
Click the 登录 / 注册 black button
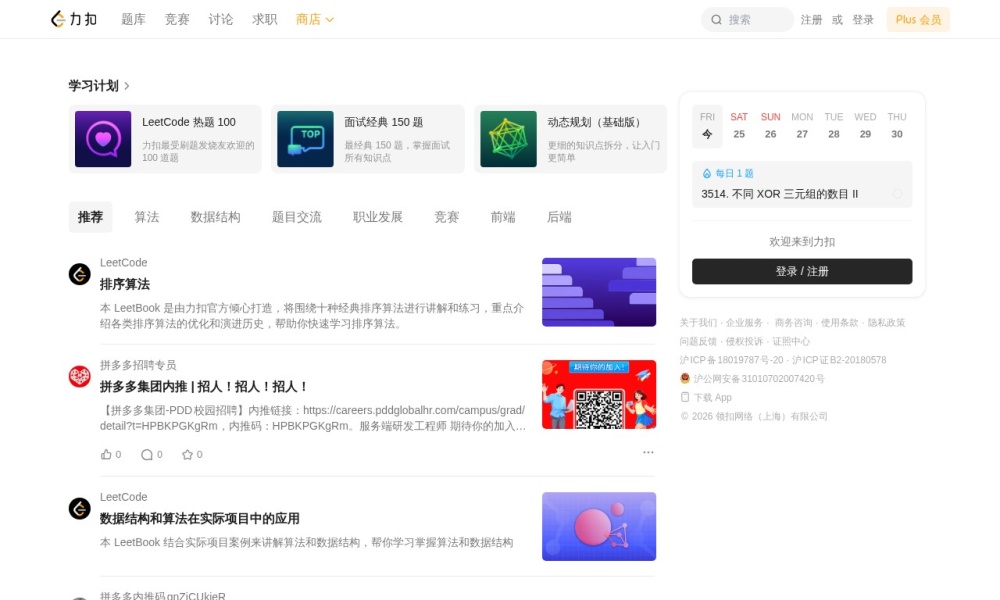[x=802, y=271]
